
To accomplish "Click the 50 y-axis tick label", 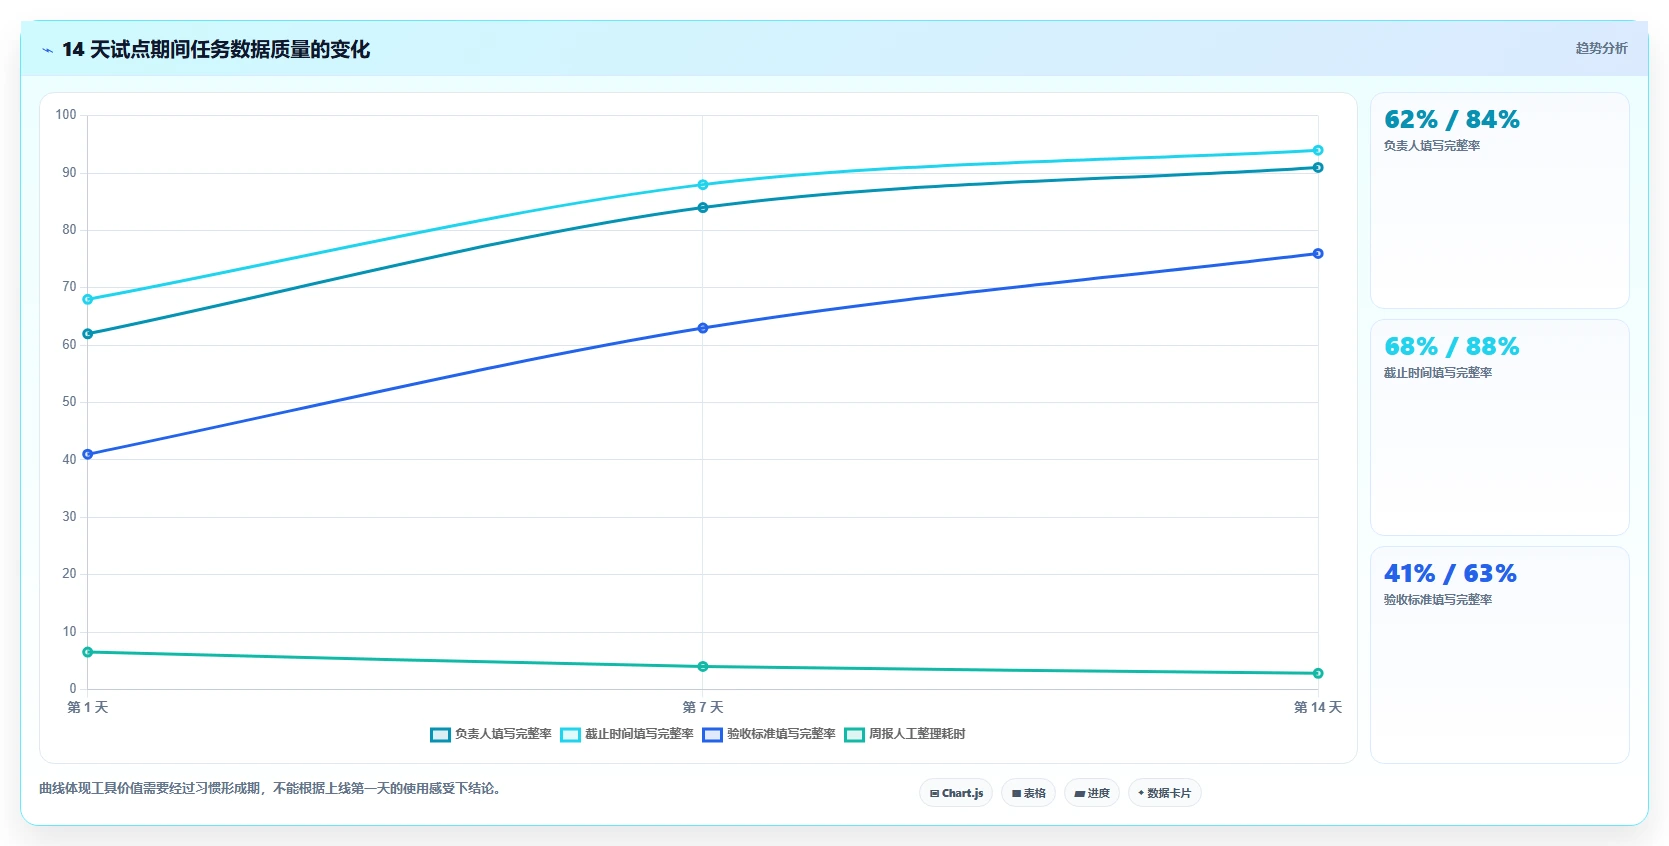I will click(69, 402).
